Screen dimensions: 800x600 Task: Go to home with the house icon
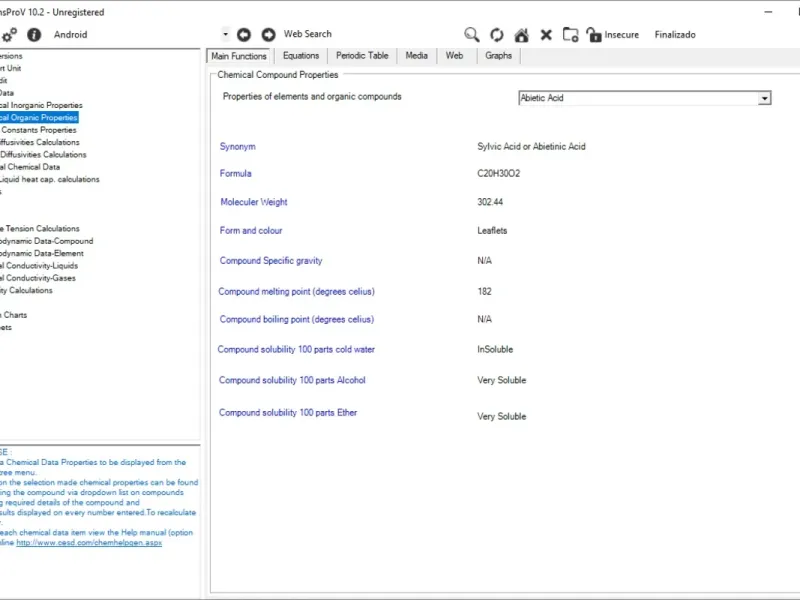pos(521,35)
